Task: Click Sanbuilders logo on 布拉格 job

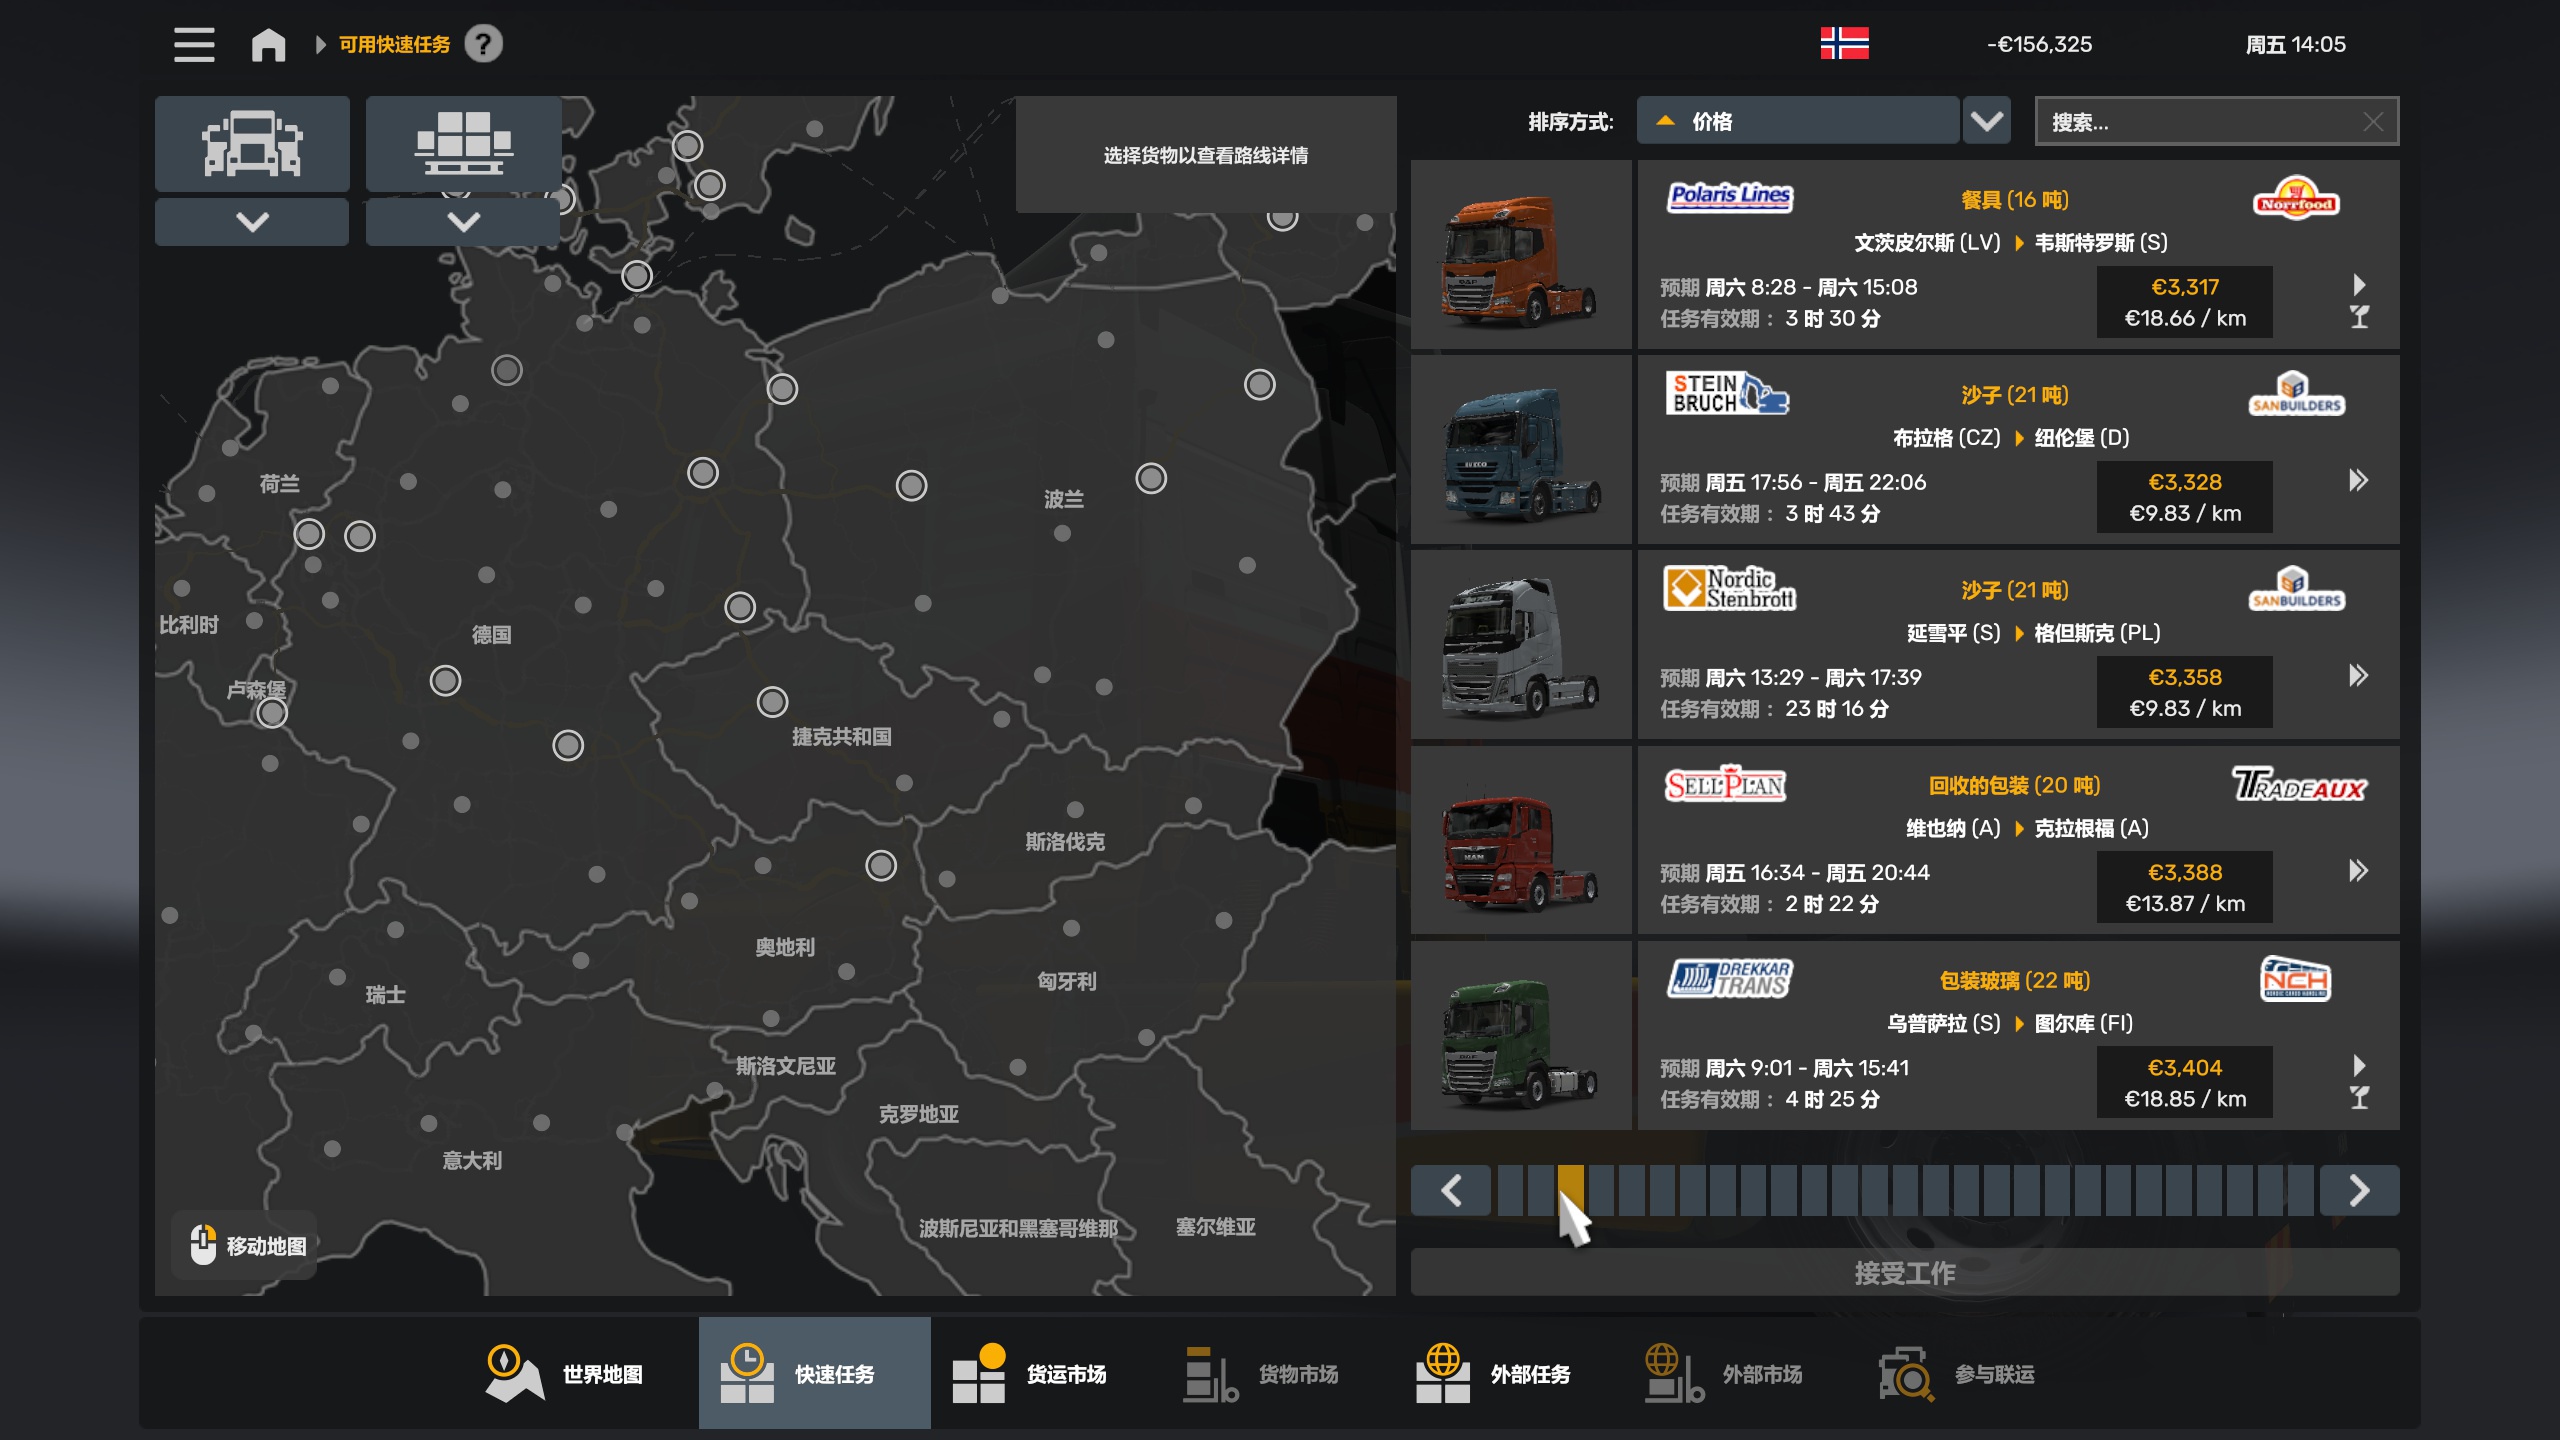Action: coord(2296,394)
